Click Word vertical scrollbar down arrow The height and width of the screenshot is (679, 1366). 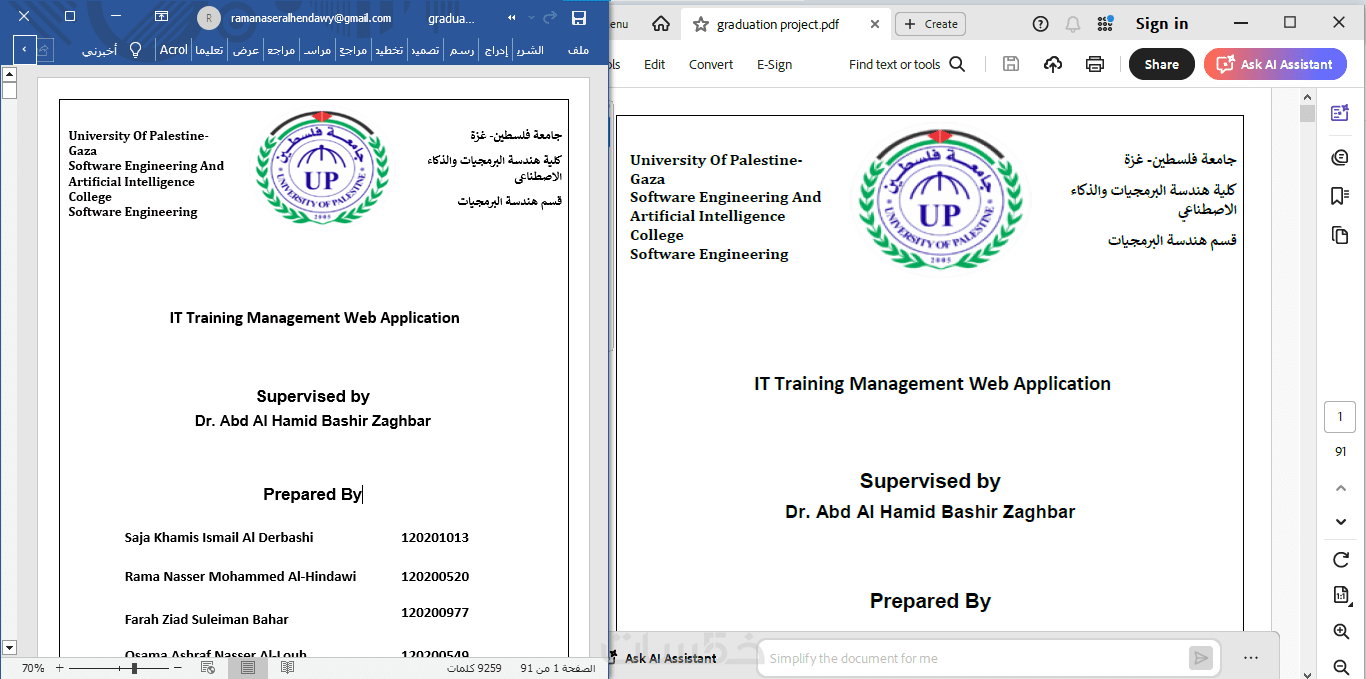(x=9, y=648)
